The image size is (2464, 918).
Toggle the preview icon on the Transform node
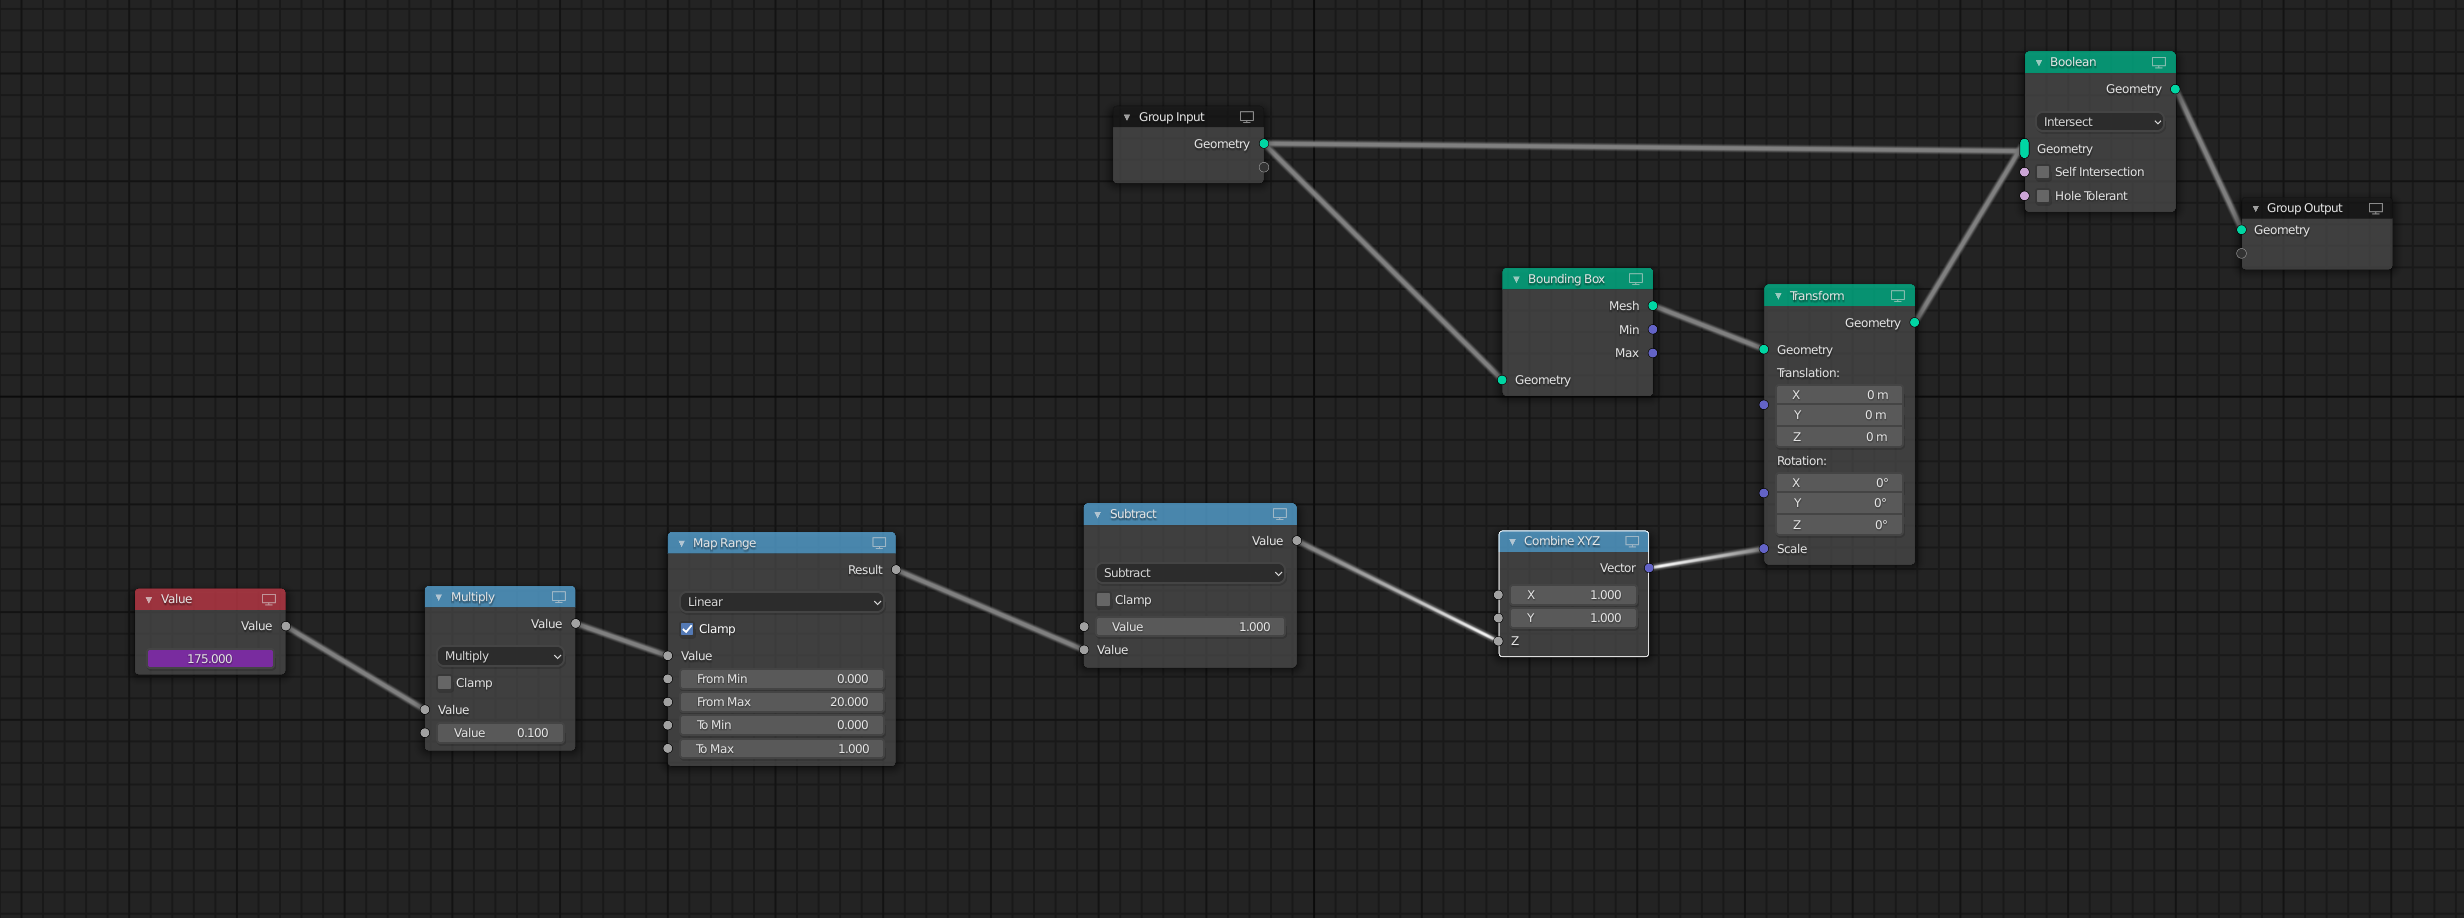[x=1898, y=295]
